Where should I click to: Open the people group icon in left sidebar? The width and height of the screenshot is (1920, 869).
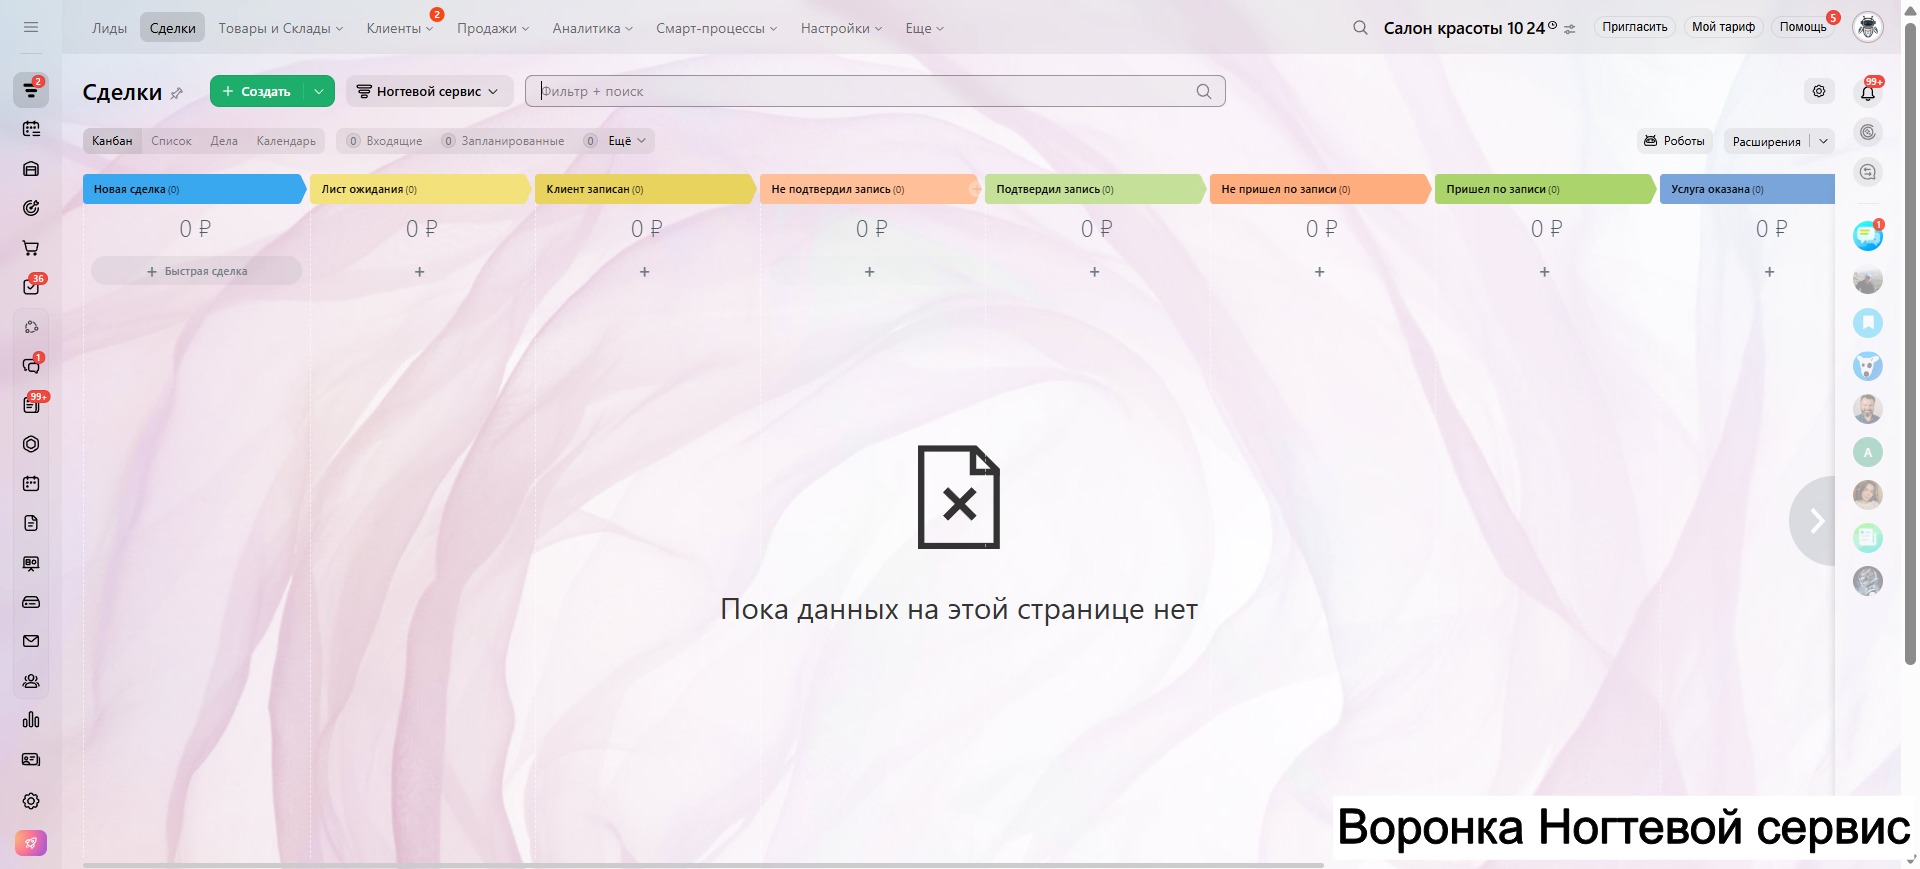pos(31,681)
